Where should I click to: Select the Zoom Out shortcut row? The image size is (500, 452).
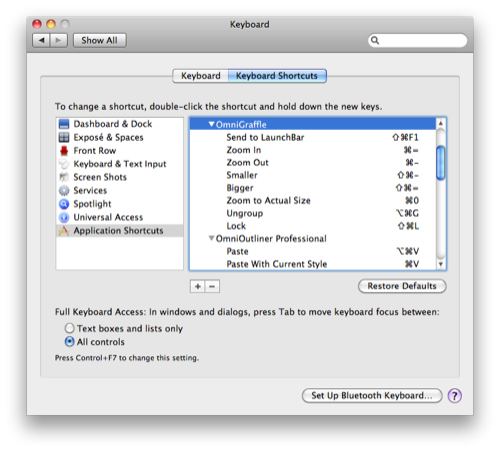(313, 163)
